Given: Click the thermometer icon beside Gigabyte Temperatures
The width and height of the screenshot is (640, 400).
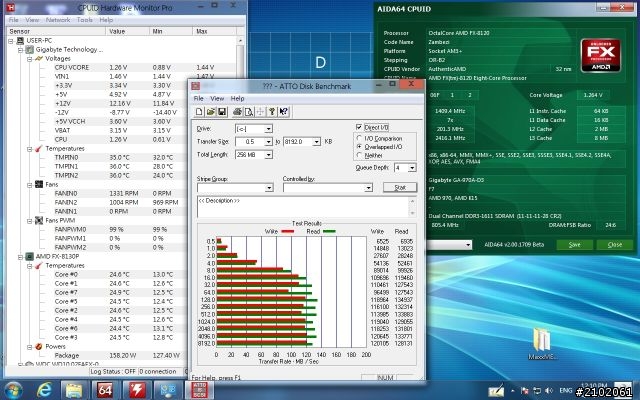Looking at the screenshot, I should click(x=39, y=149).
